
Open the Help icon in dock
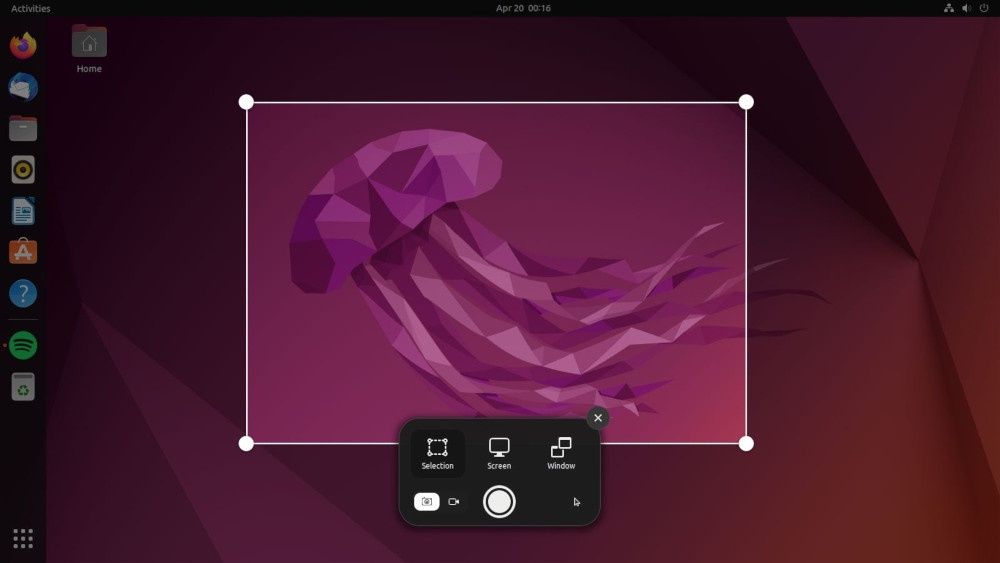click(x=23, y=293)
